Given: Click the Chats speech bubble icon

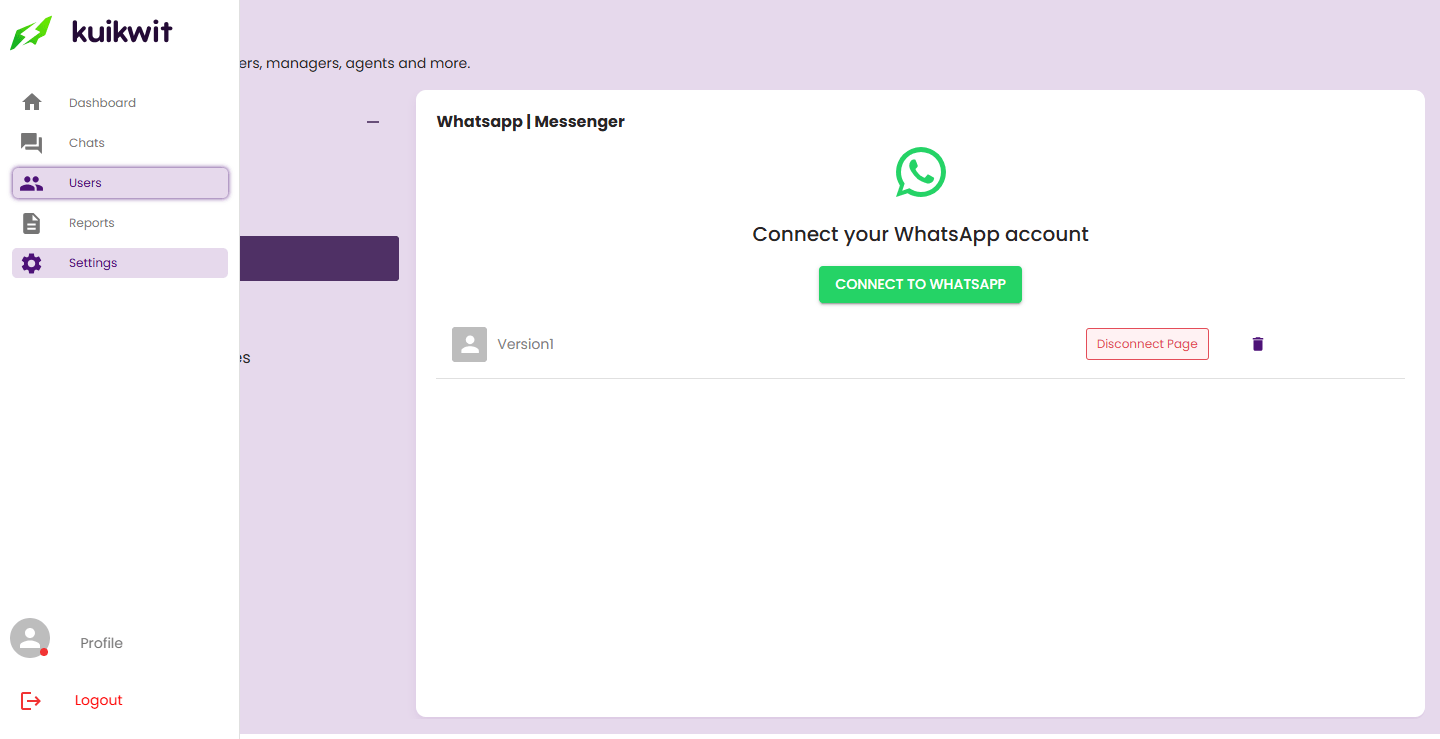Looking at the screenshot, I should tap(32, 143).
